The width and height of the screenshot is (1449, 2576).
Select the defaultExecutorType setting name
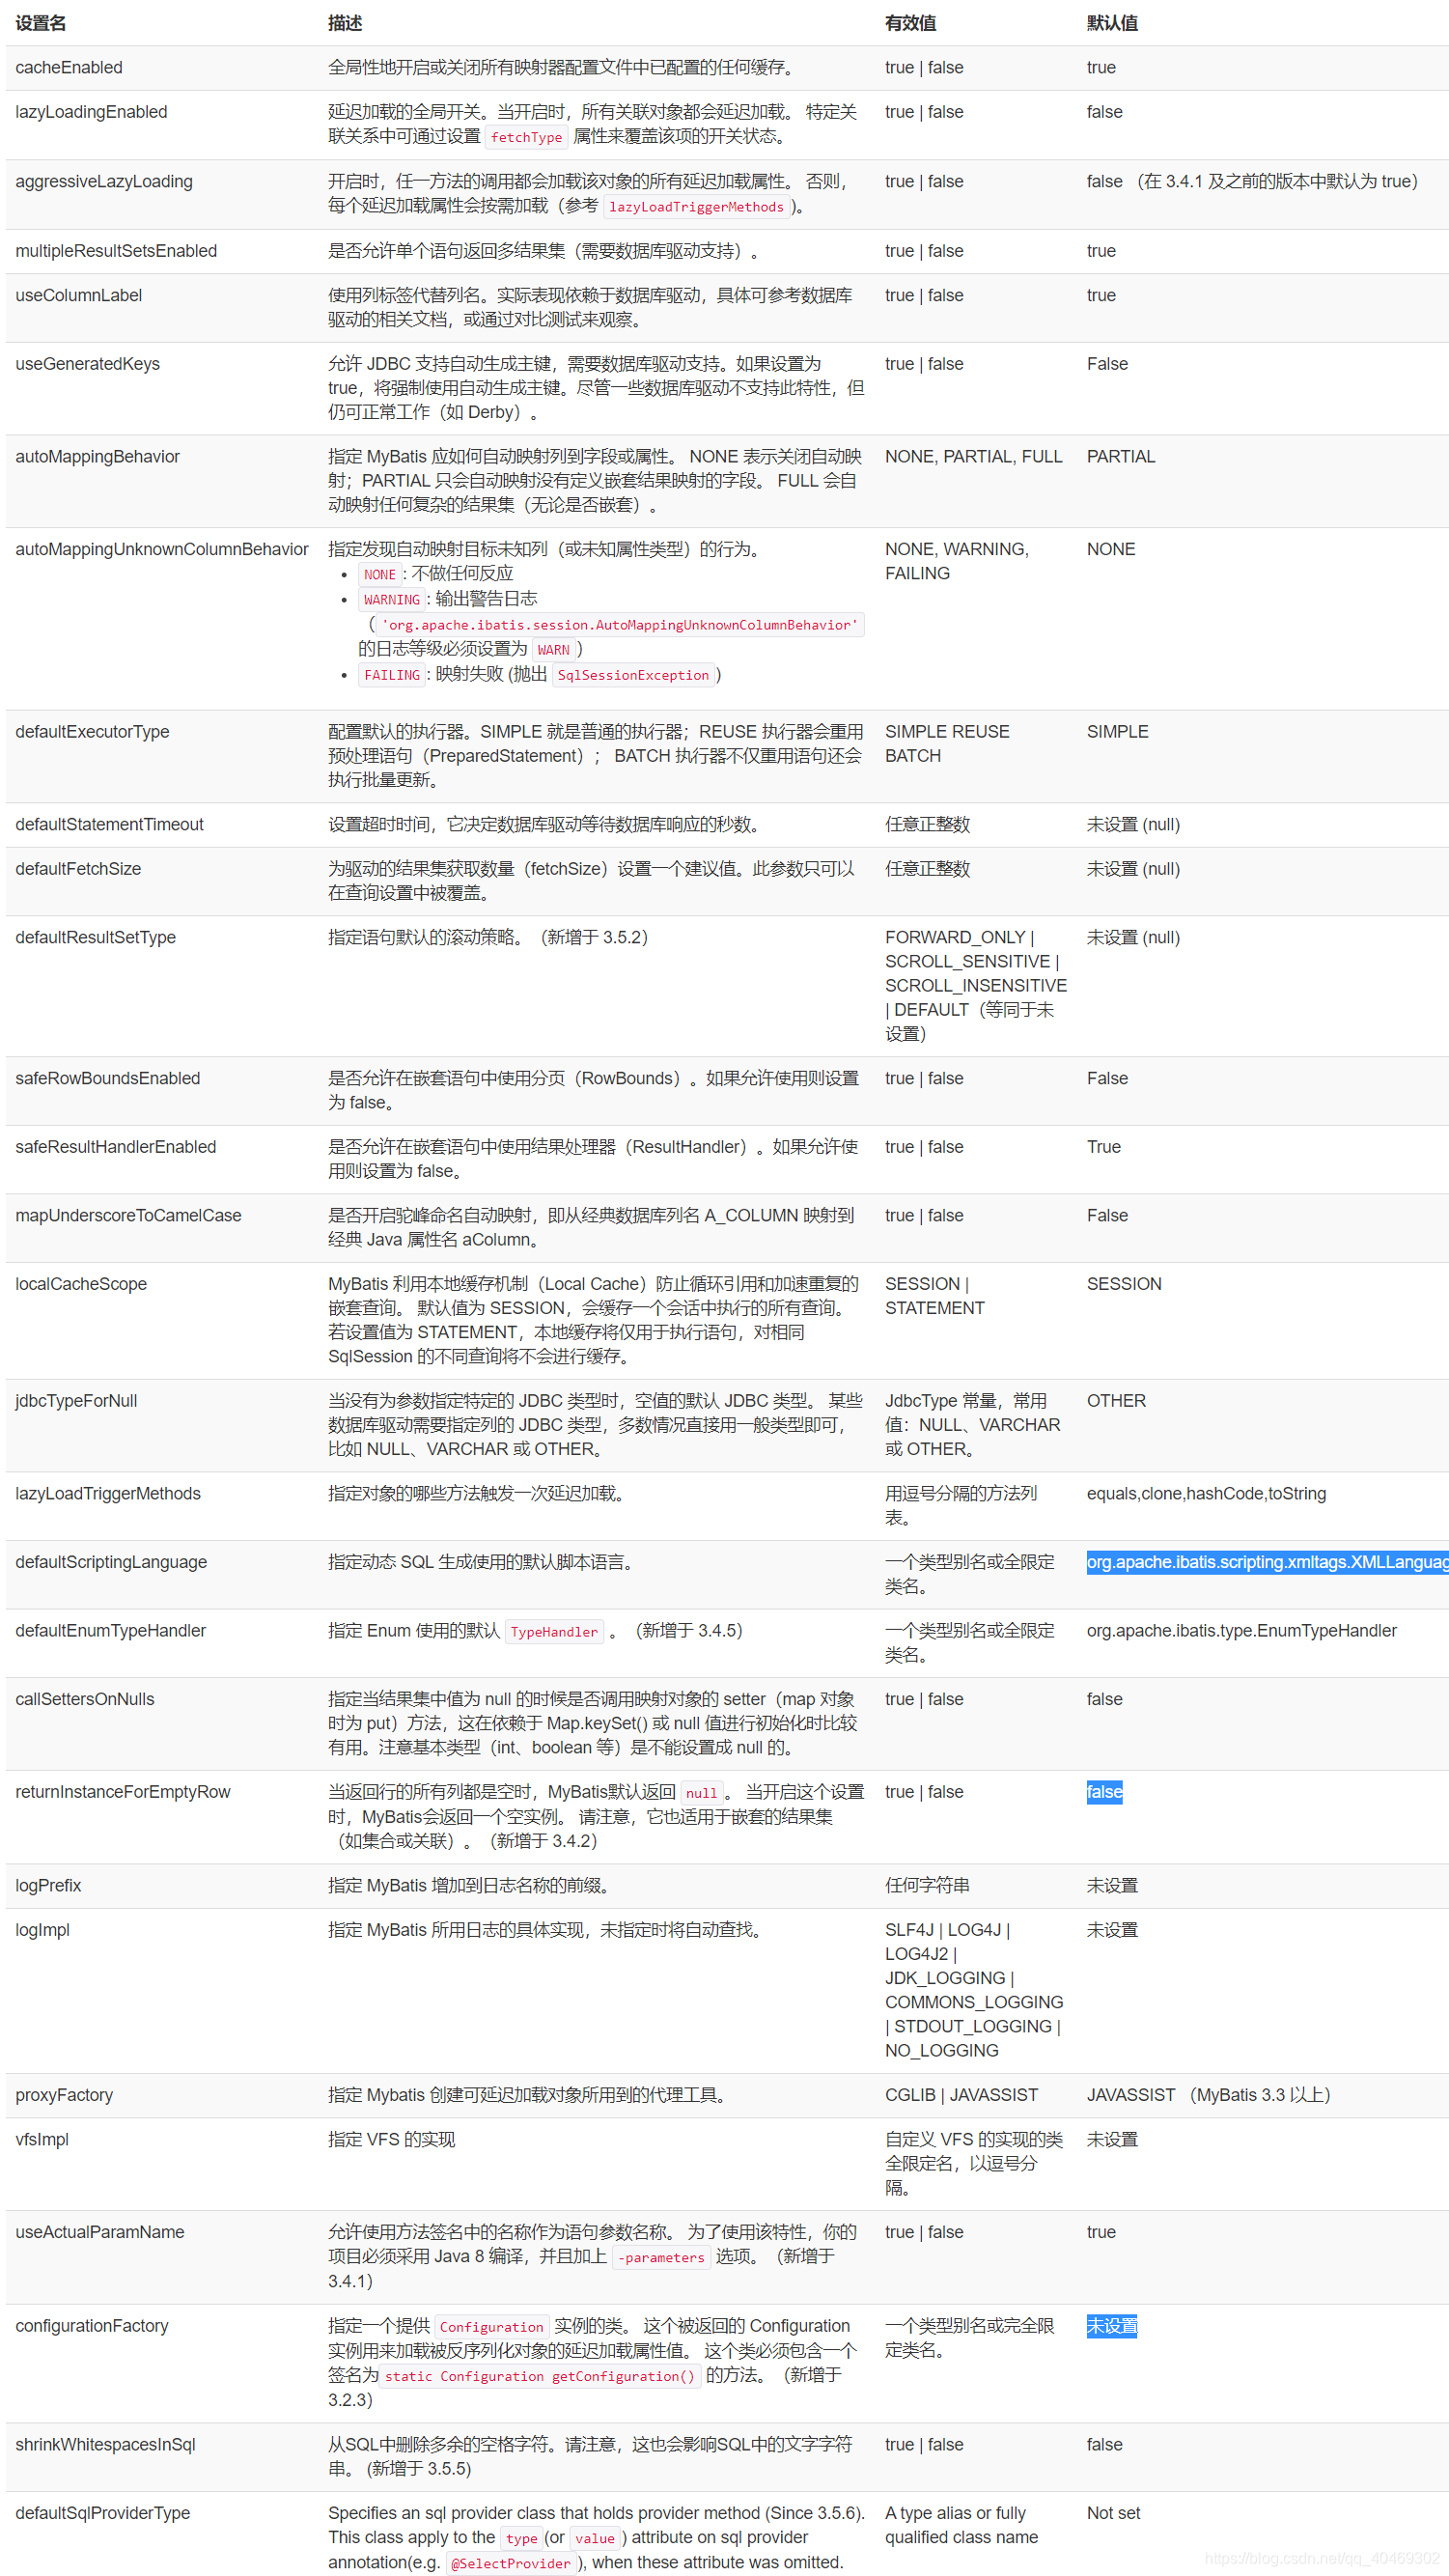click(93, 732)
